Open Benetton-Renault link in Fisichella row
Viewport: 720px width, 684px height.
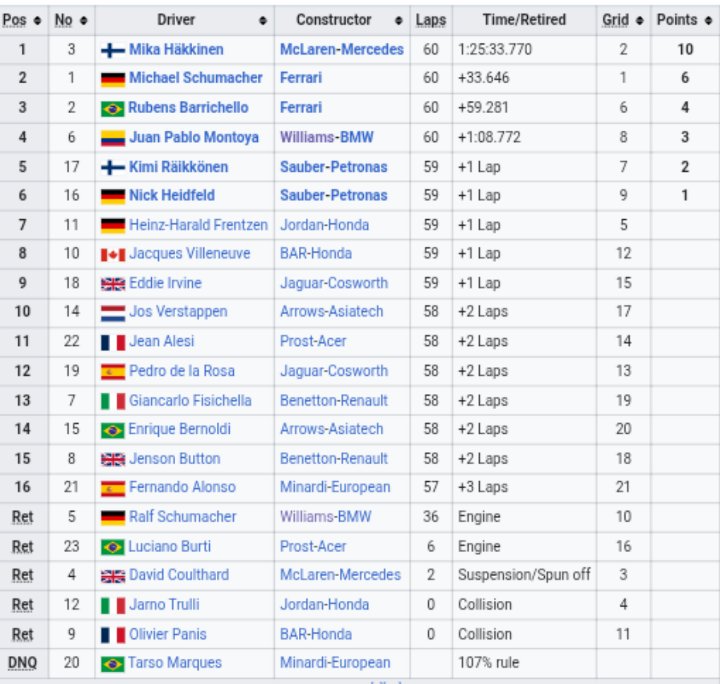(334, 401)
